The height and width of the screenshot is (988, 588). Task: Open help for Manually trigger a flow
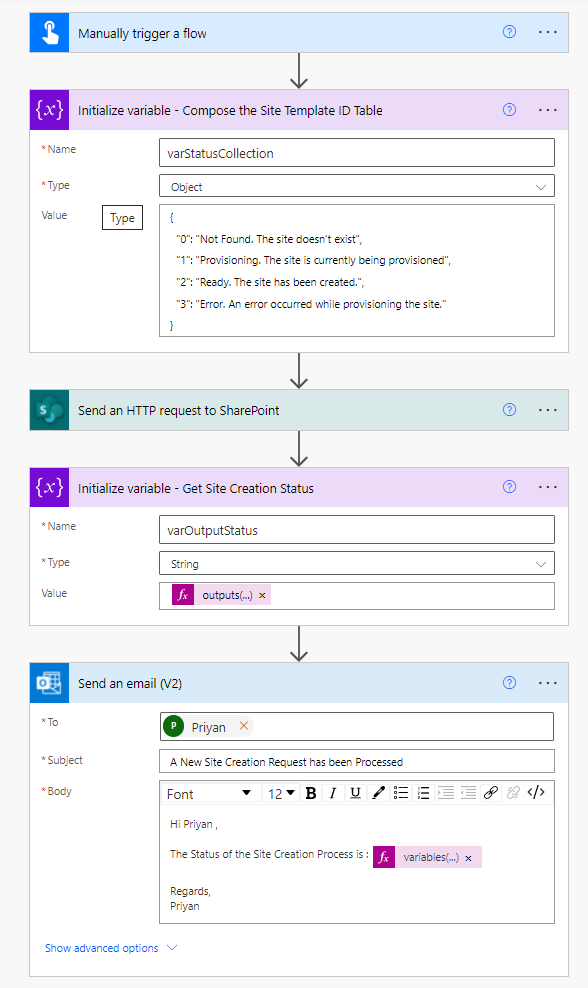pyautogui.click(x=509, y=32)
